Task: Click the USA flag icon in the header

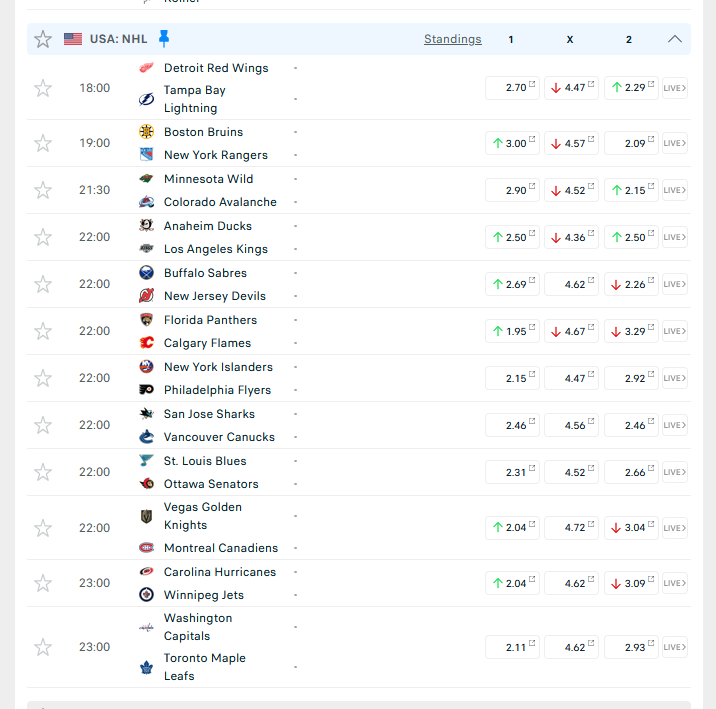Action: point(73,39)
